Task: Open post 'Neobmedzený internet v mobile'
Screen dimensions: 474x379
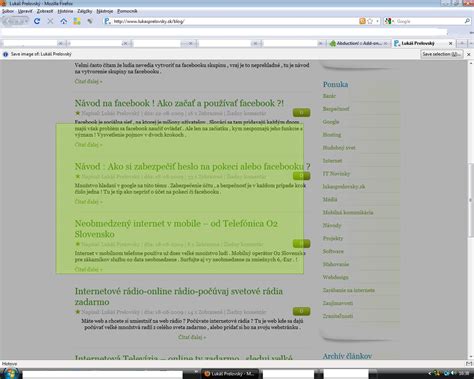Action: 176,229
